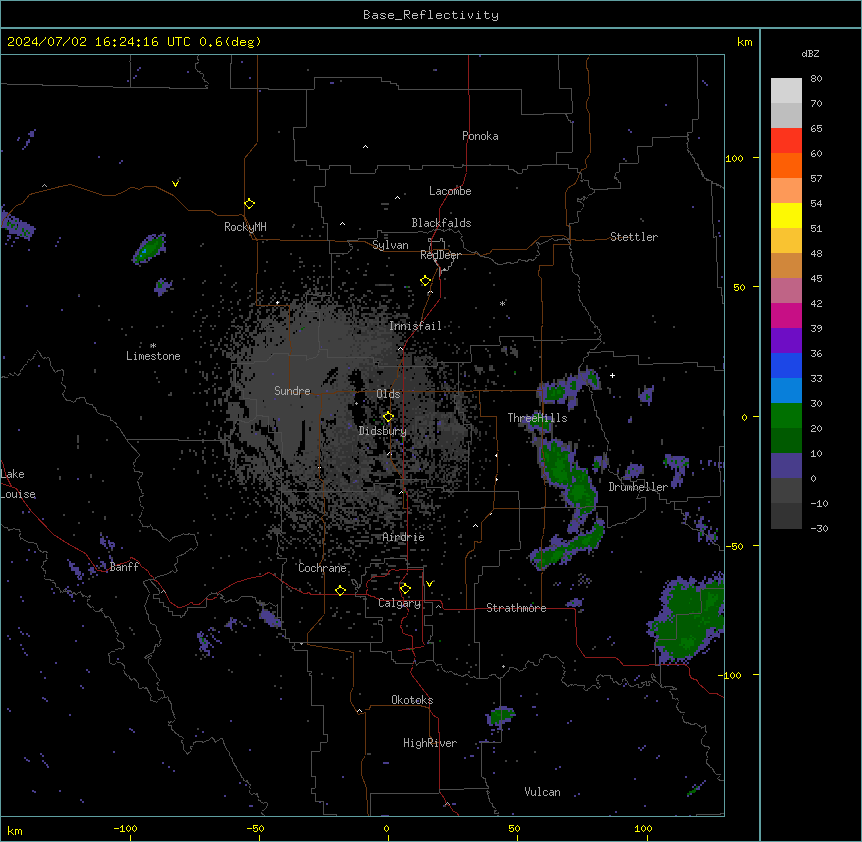
Task: Click the Strathmore town label
Action: (516, 608)
